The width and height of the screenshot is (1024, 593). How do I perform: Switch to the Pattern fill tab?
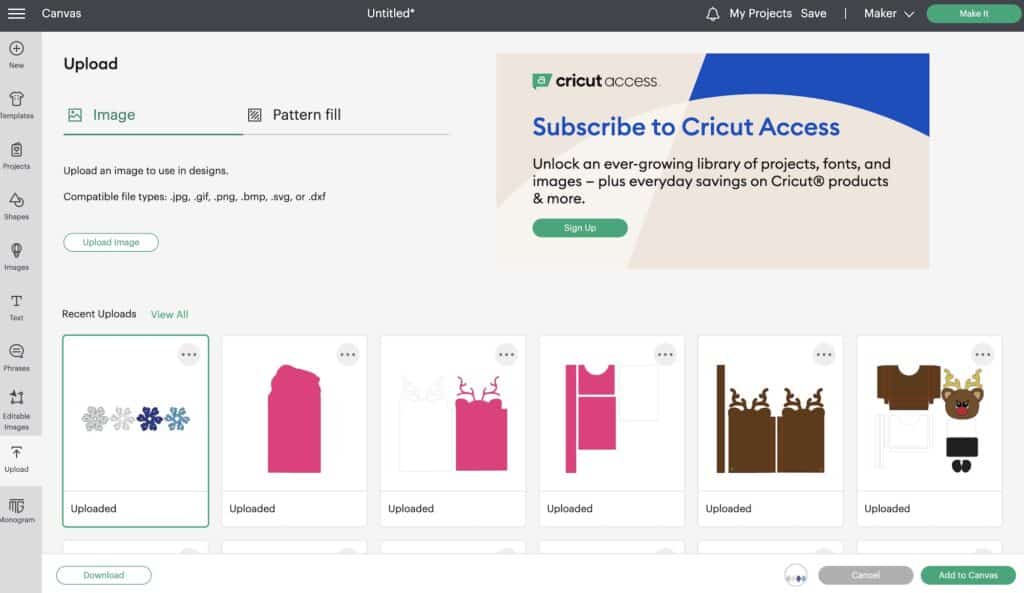[x=295, y=115]
